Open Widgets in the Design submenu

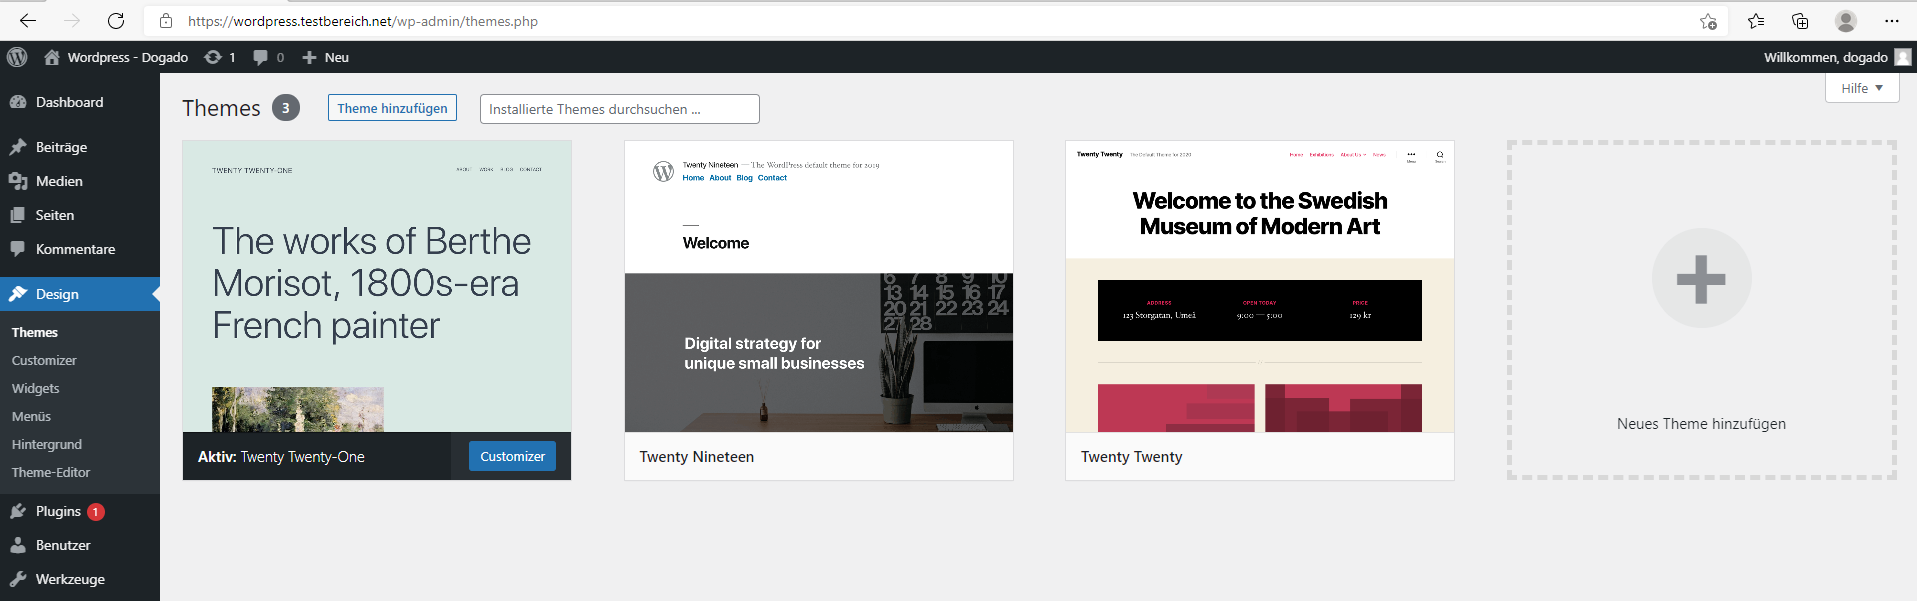pyautogui.click(x=36, y=388)
